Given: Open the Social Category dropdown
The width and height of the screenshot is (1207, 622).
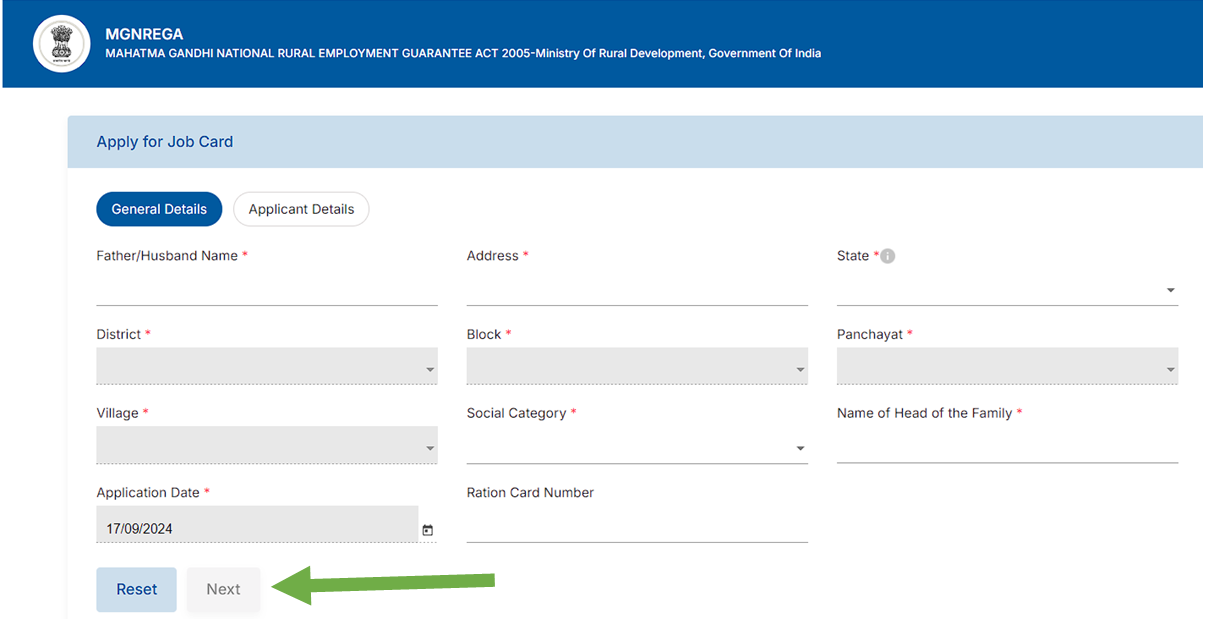Looking at the screenshot, I should (637, 447).
